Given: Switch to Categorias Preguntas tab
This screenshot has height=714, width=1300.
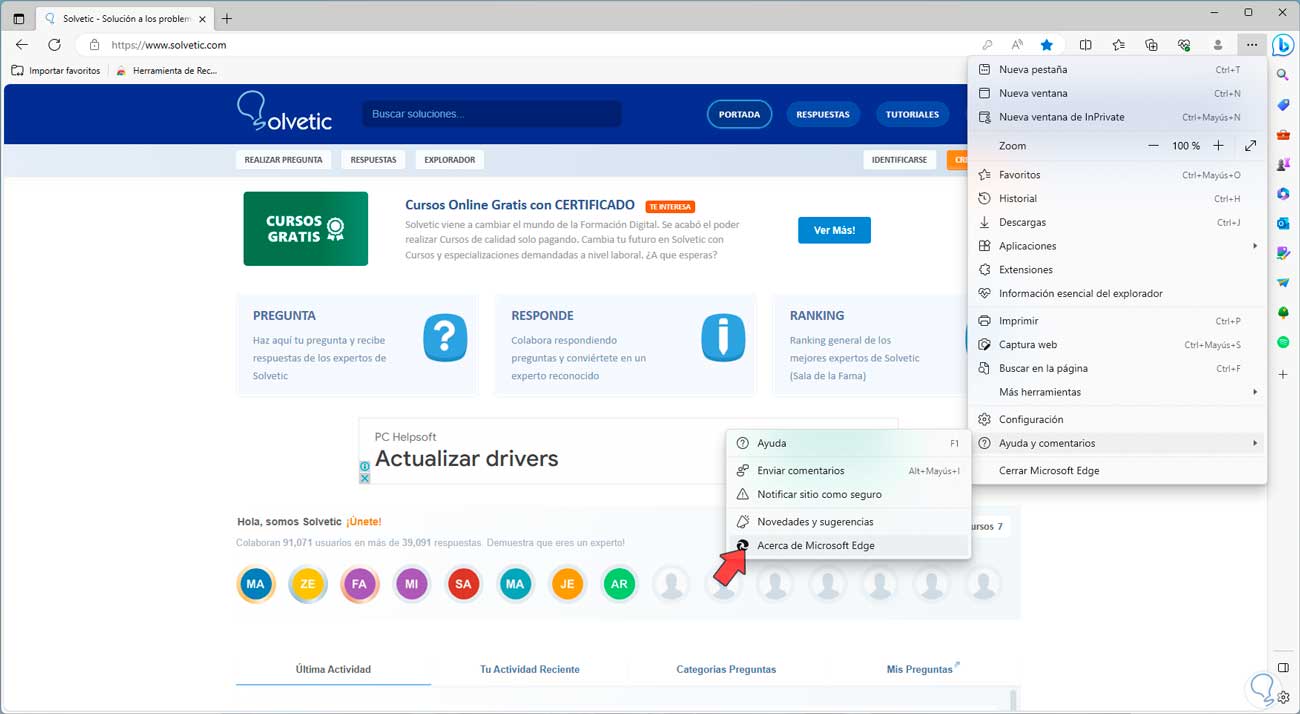Looking at the screenshot, I should [x=726, y=669].
